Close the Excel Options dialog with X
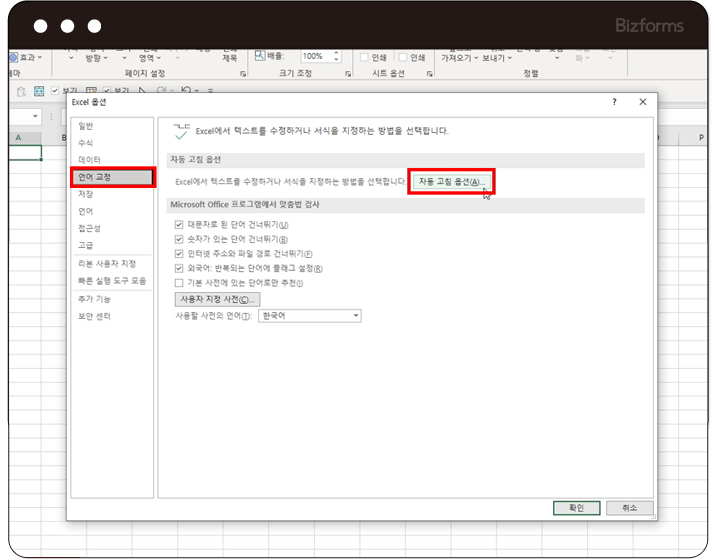The width and height of the screenshot is (715, 560). (x=642, y=102)
